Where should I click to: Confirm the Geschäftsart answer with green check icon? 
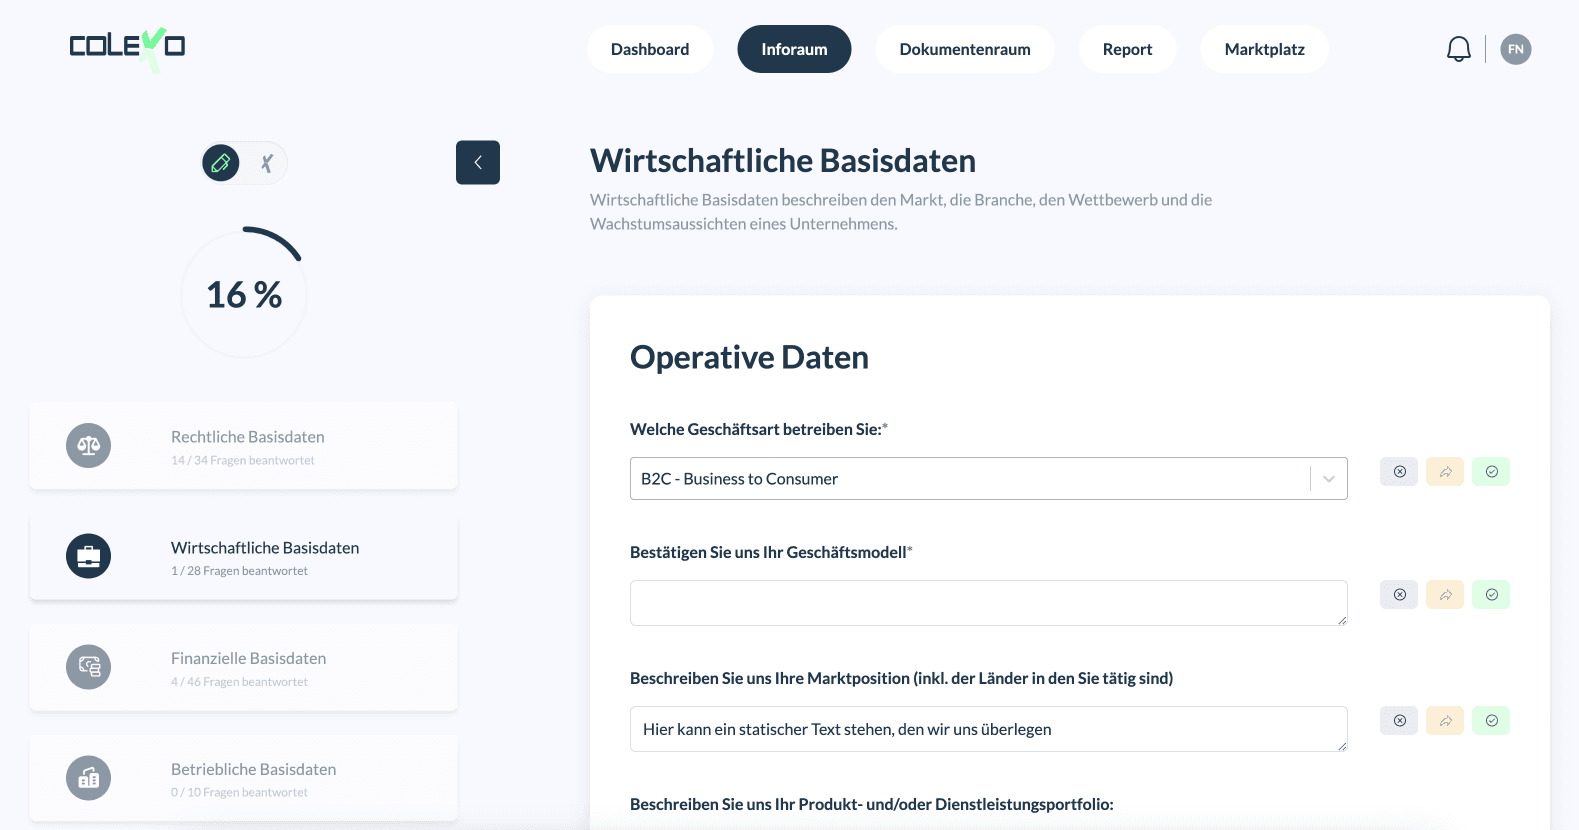click(x=1491, y=472)
